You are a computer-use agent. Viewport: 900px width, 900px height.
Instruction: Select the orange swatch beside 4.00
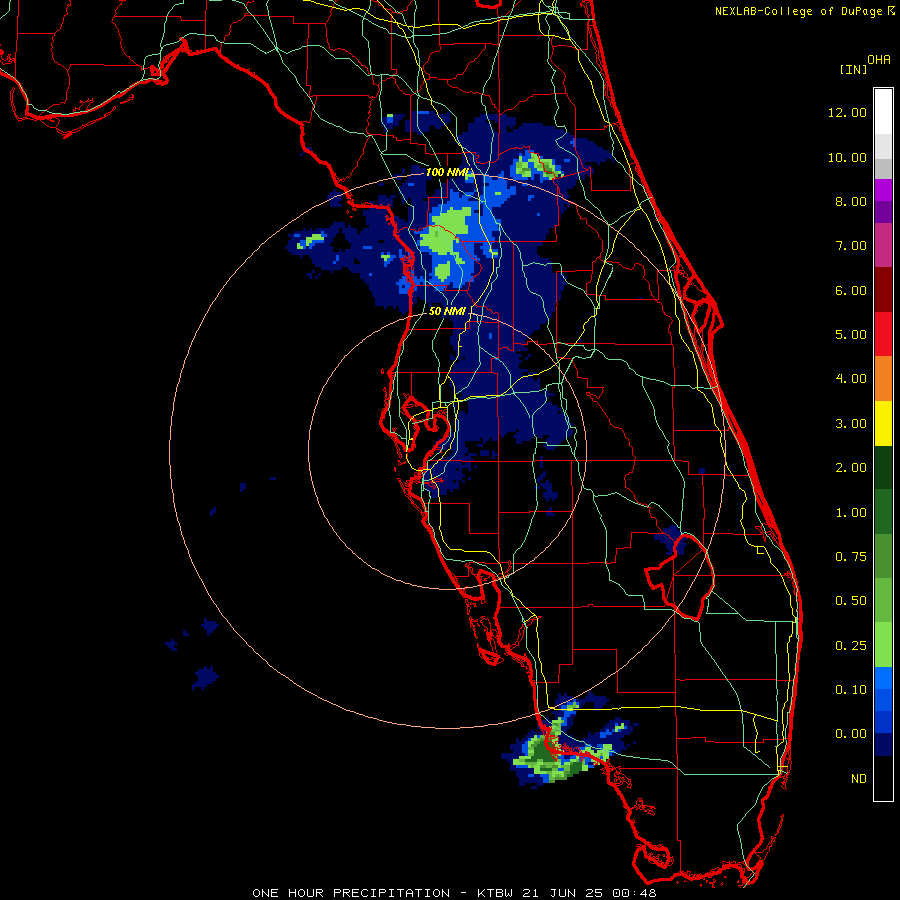883,378
